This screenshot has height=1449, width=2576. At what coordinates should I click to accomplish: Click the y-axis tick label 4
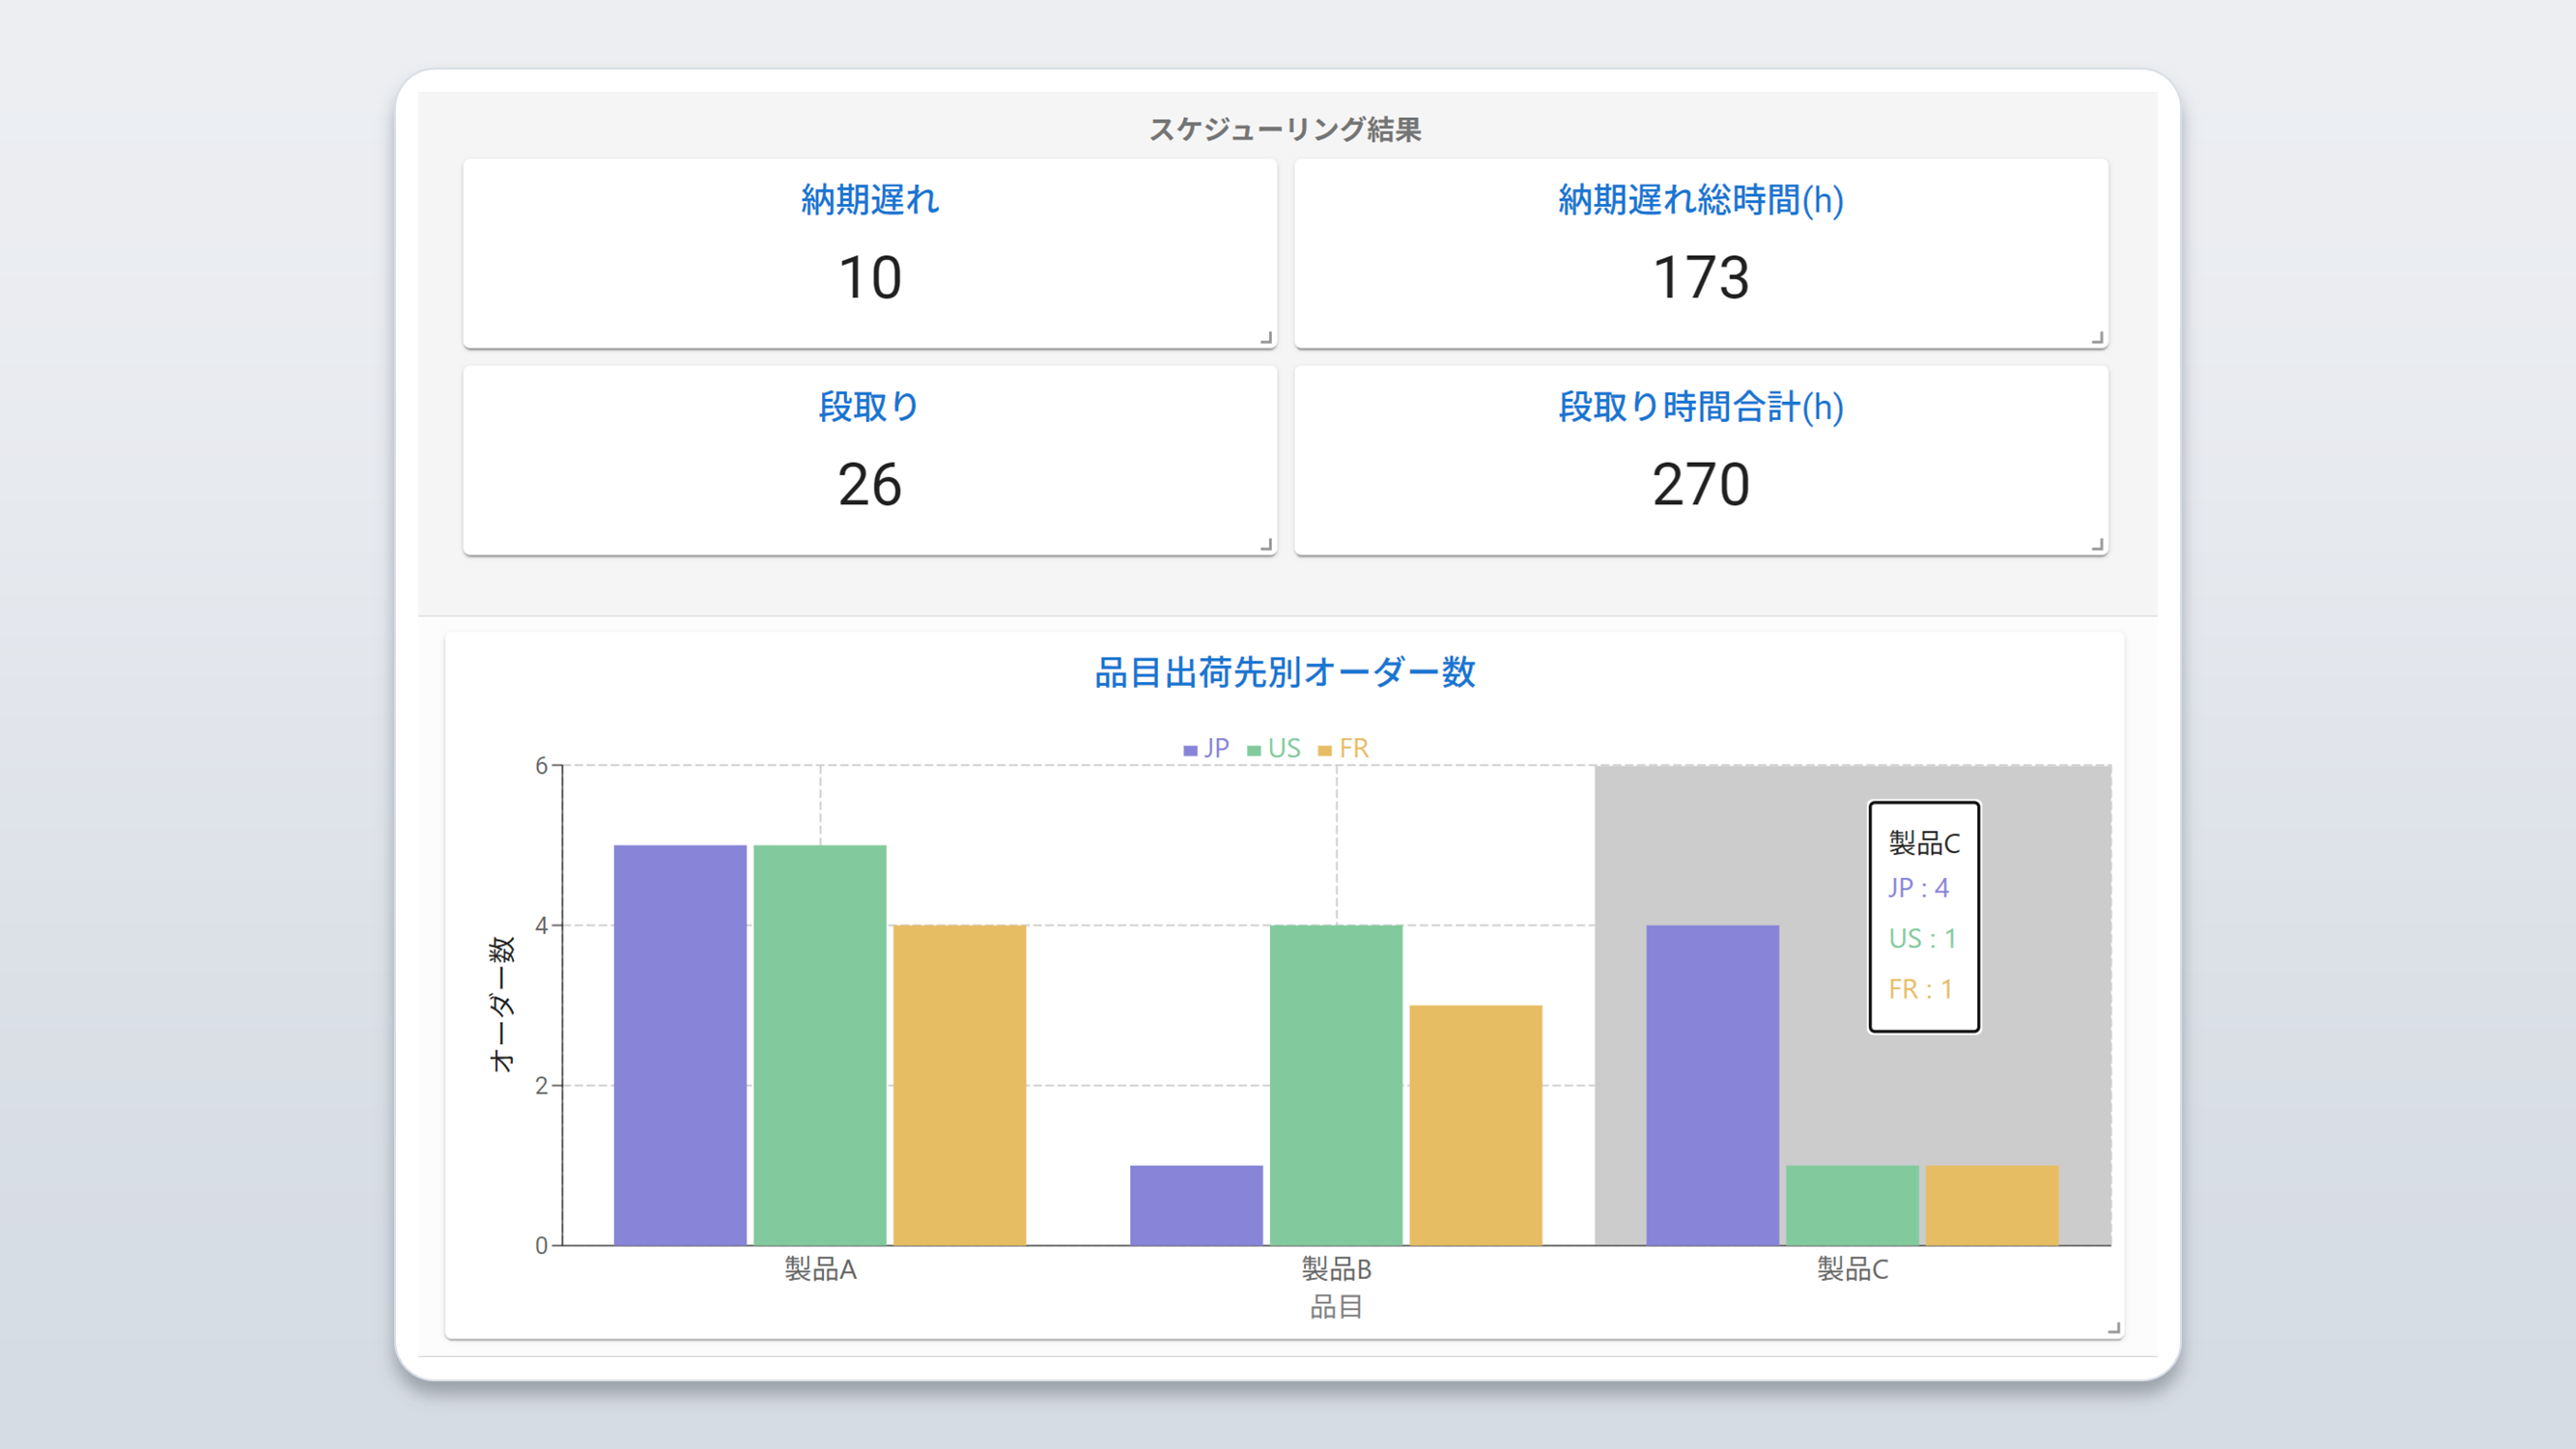click(541, 926)
